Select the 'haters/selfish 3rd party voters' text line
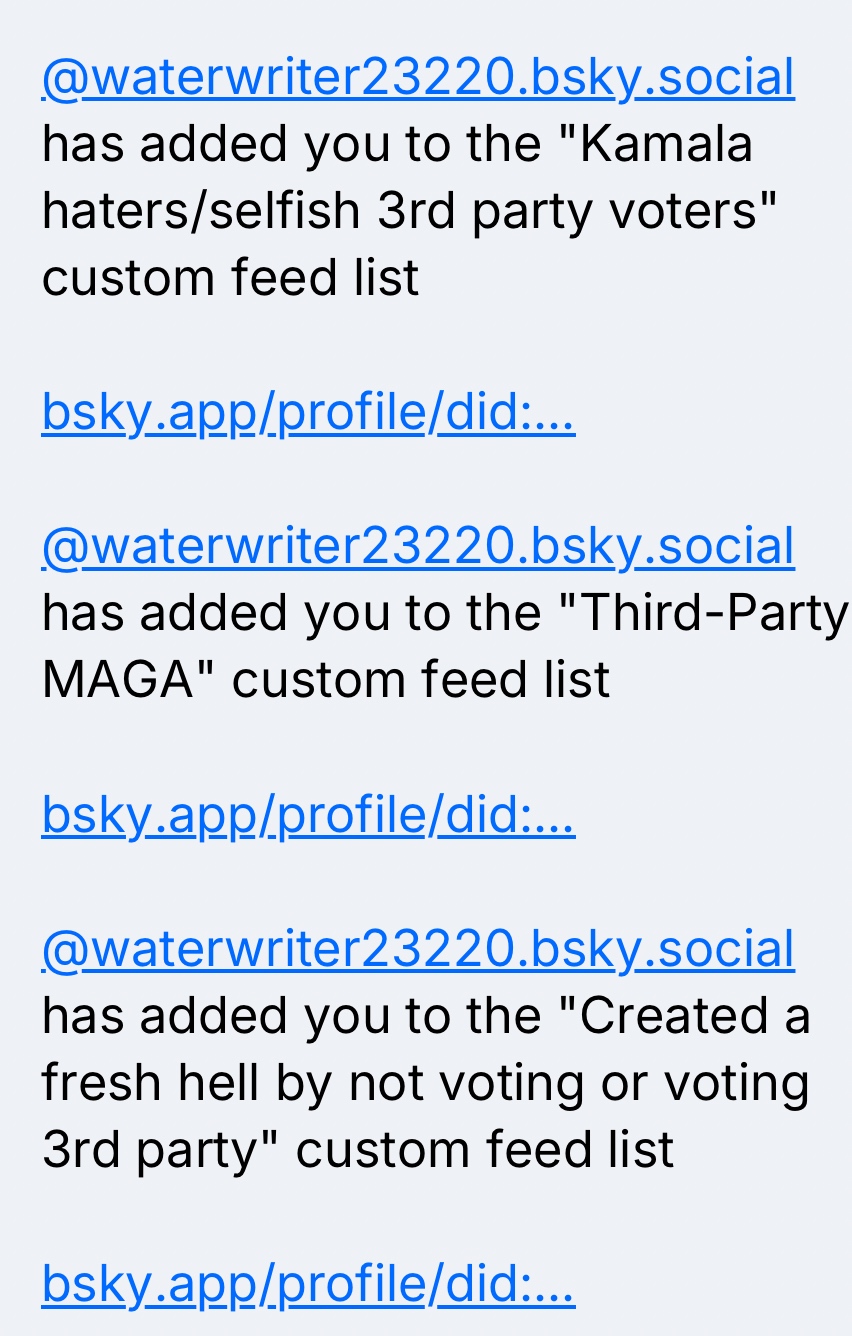The image size is (852, 1336). [x=409, y=211]
